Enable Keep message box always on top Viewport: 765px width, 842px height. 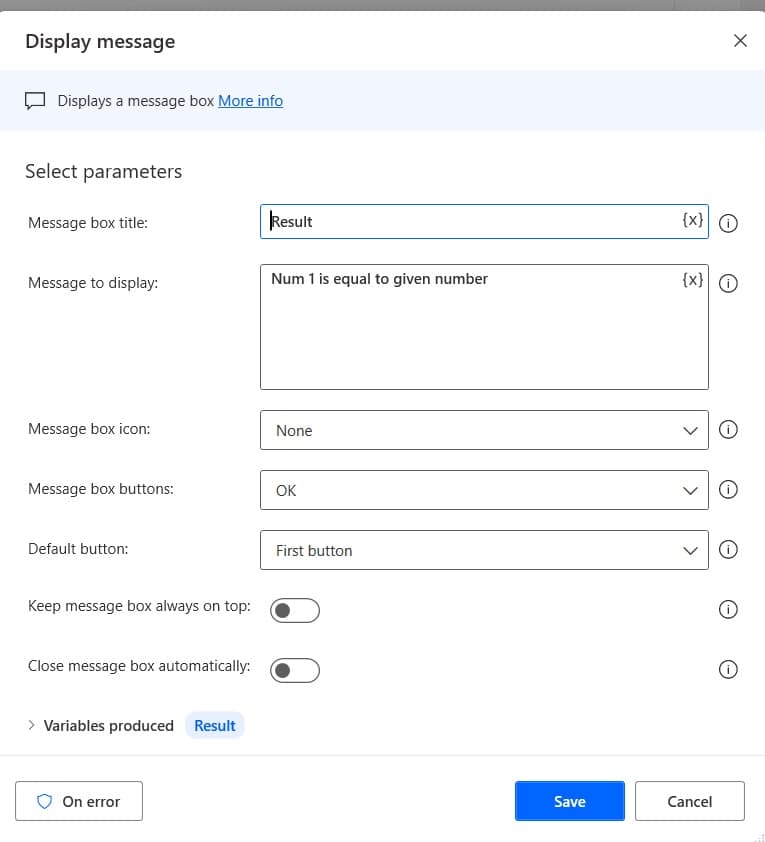pos(295,611)
